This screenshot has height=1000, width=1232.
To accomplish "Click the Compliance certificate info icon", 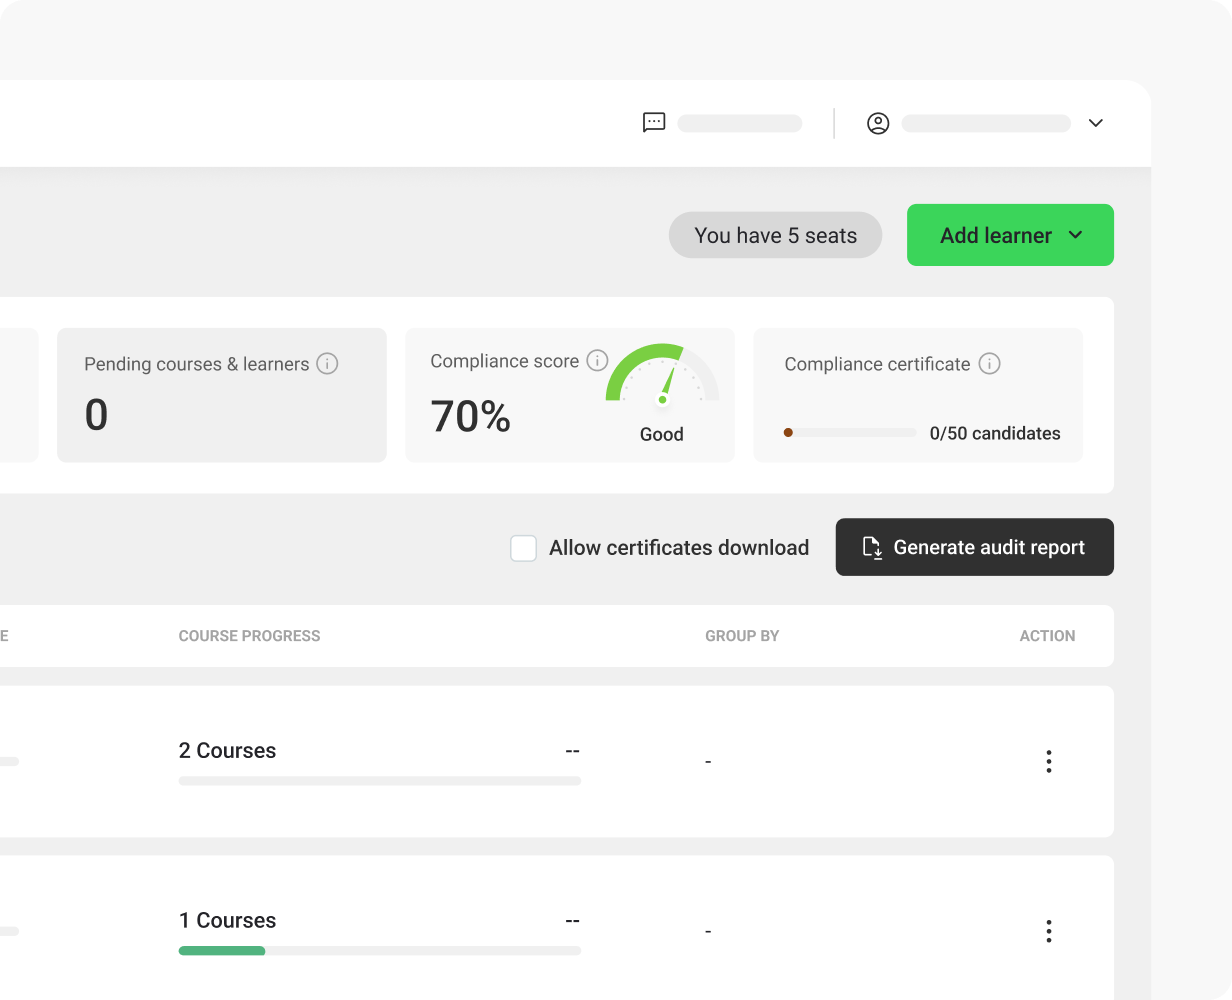I will coord(989,364).
